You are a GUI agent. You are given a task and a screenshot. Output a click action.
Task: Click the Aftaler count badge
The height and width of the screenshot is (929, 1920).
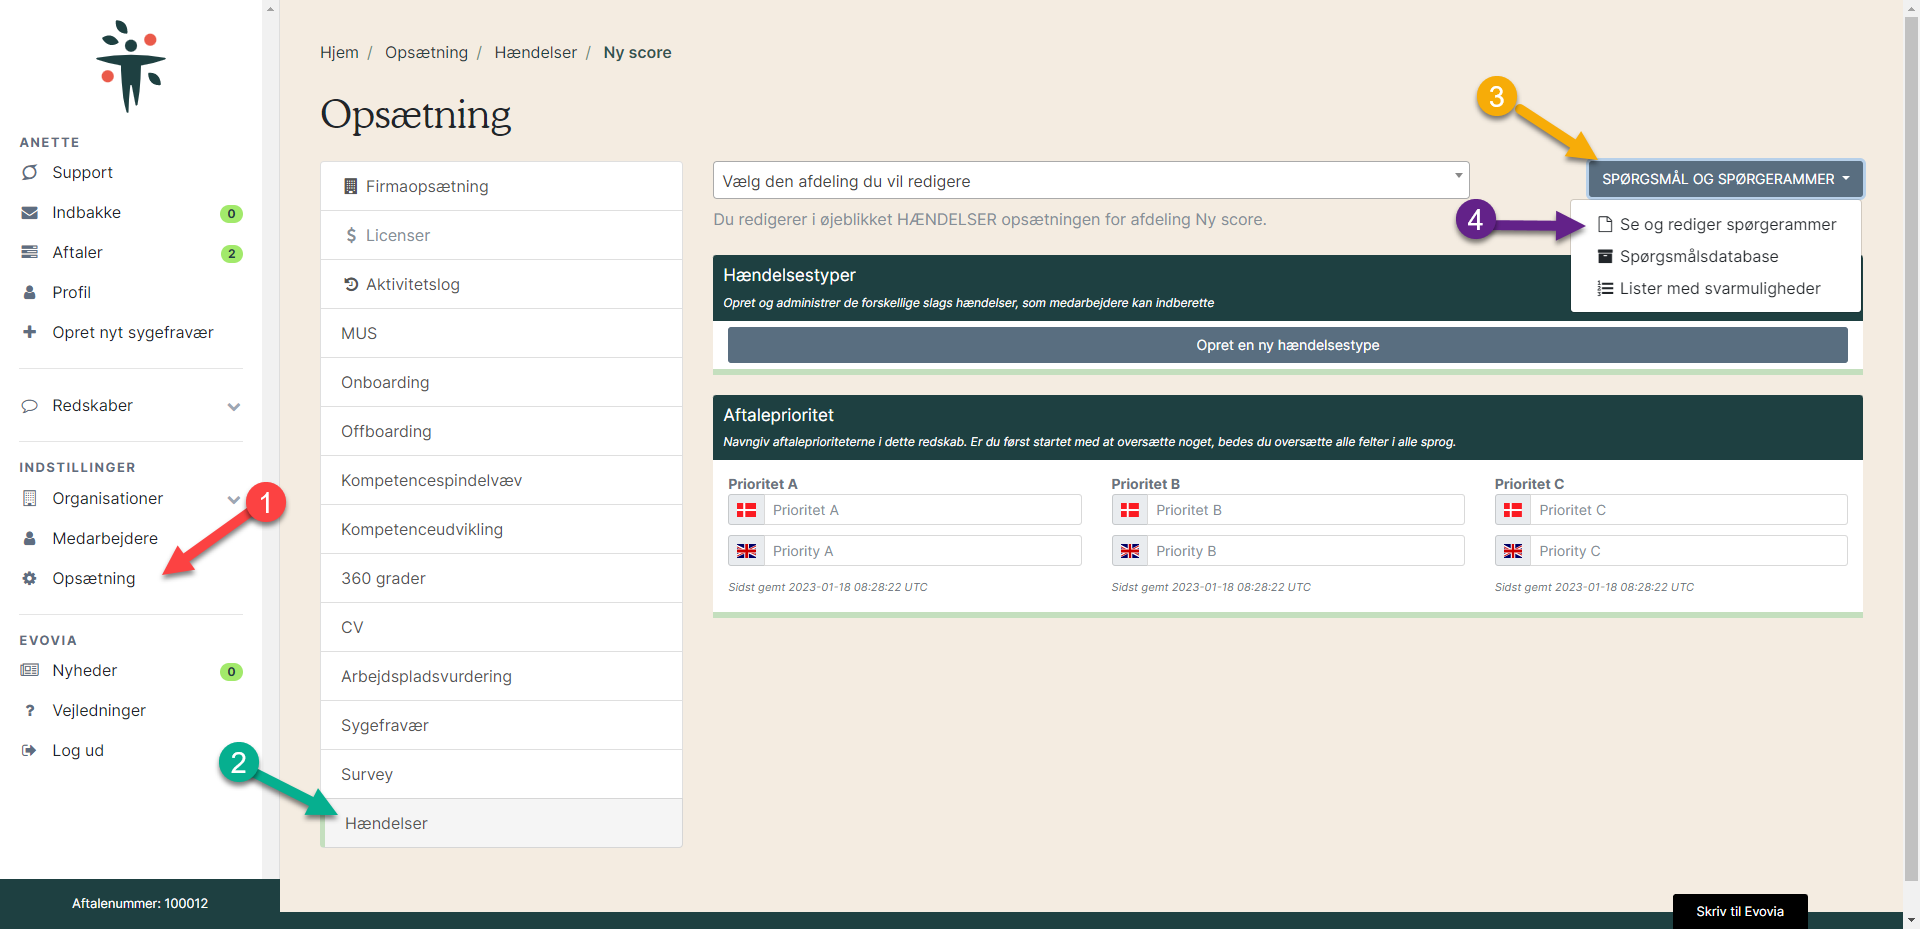click(231, 253)
